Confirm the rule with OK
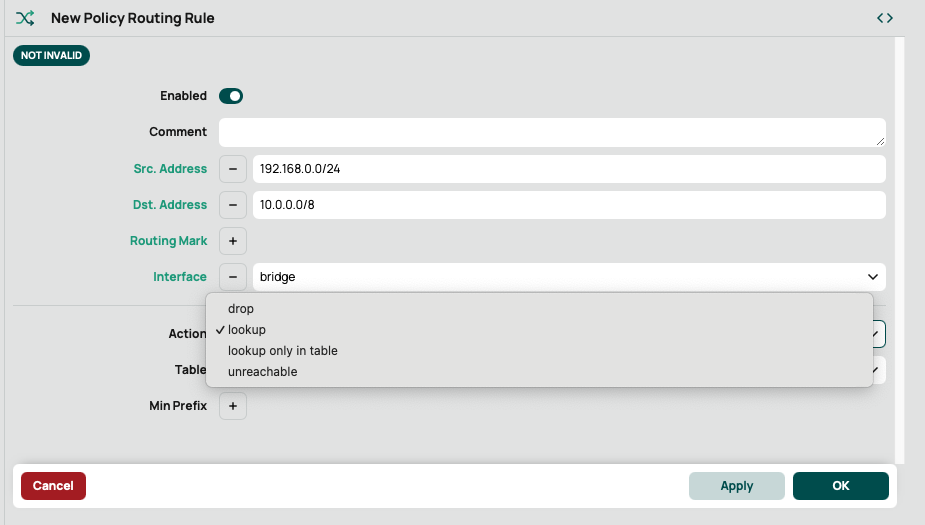This screenshot has height=525, width=925. click(x=841, y=485)
